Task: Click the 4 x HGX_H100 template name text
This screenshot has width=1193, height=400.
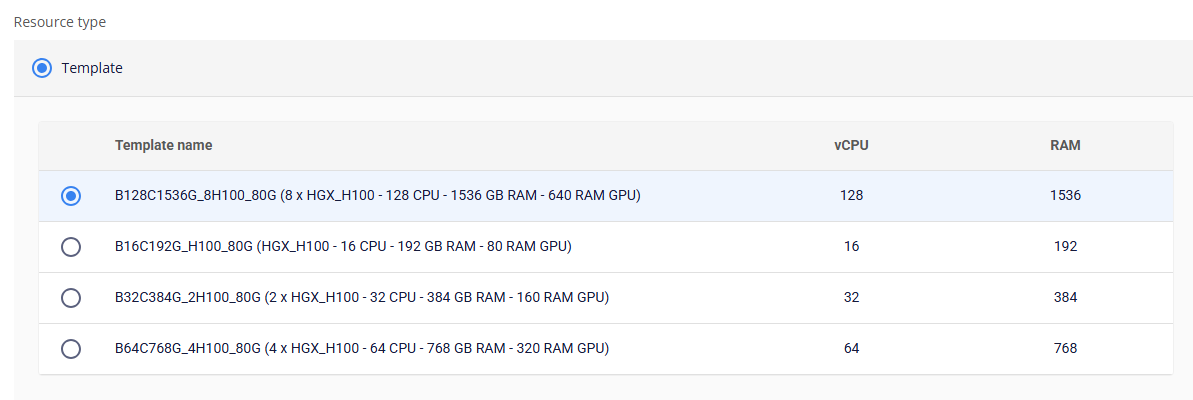Action: tap(361, 349)
